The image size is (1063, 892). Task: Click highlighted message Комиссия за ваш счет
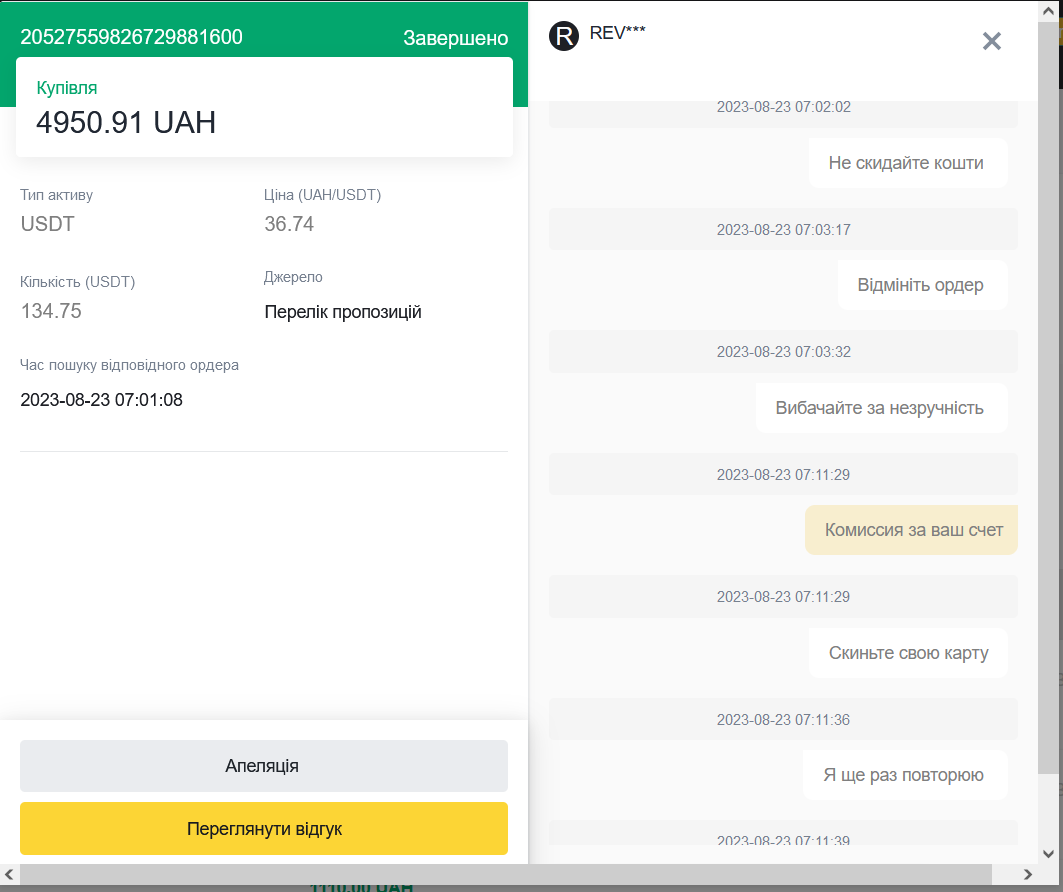click(911, 530)
